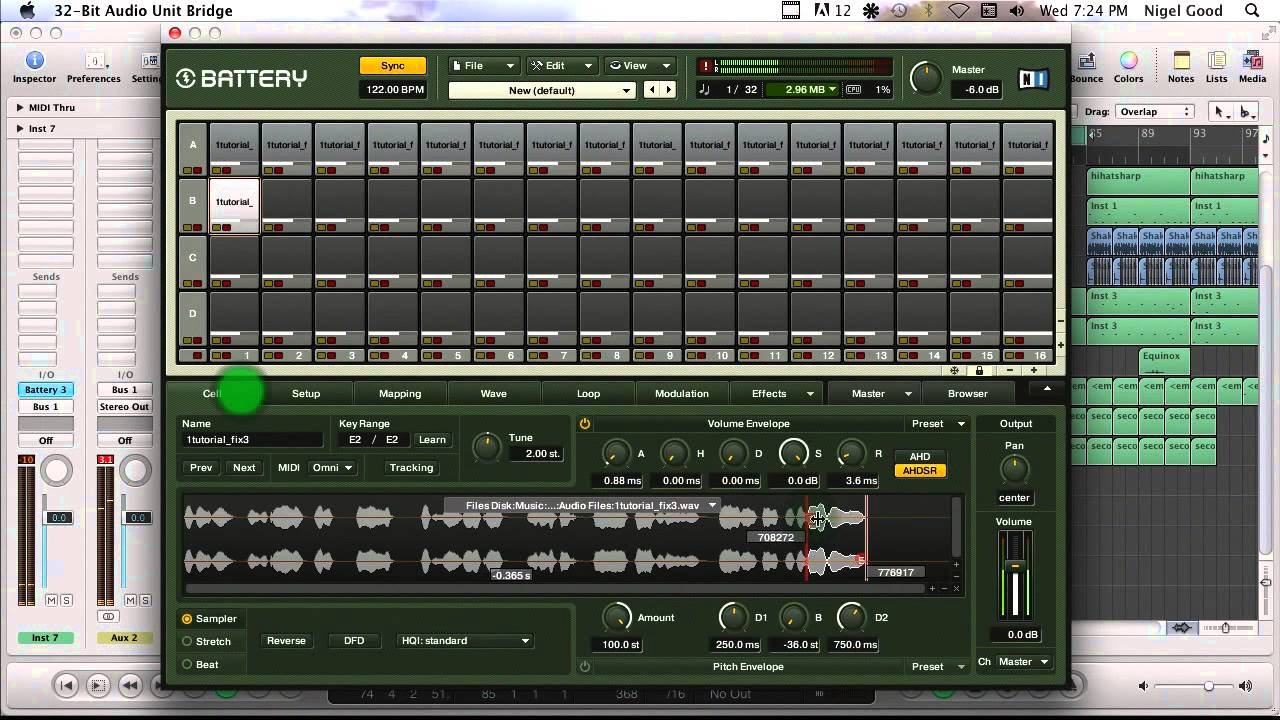Click the Next cell button
This screenshot has height=720, width=1280.
click(x=244, y=468)
